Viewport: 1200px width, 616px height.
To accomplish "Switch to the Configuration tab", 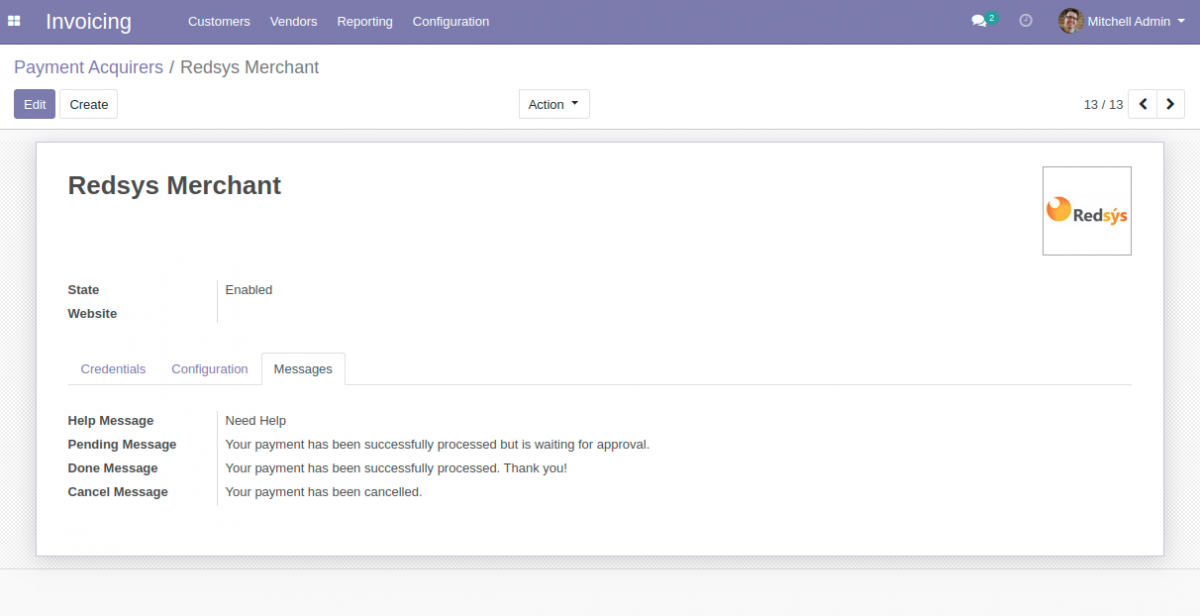I will [209, 368].
